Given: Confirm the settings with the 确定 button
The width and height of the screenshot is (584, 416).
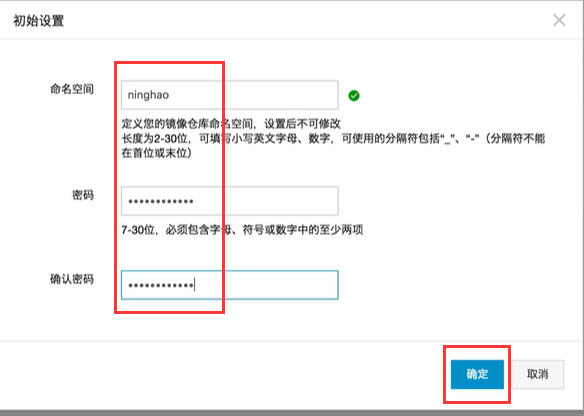Looking at the screenshot, I should pyautogui.click(x=477, y=374).
